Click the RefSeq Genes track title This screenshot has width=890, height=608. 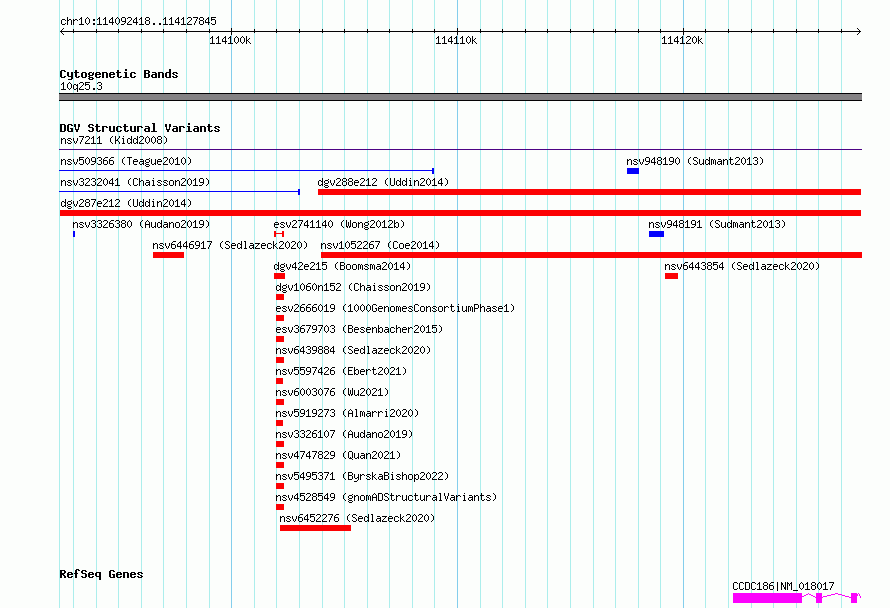101,574
